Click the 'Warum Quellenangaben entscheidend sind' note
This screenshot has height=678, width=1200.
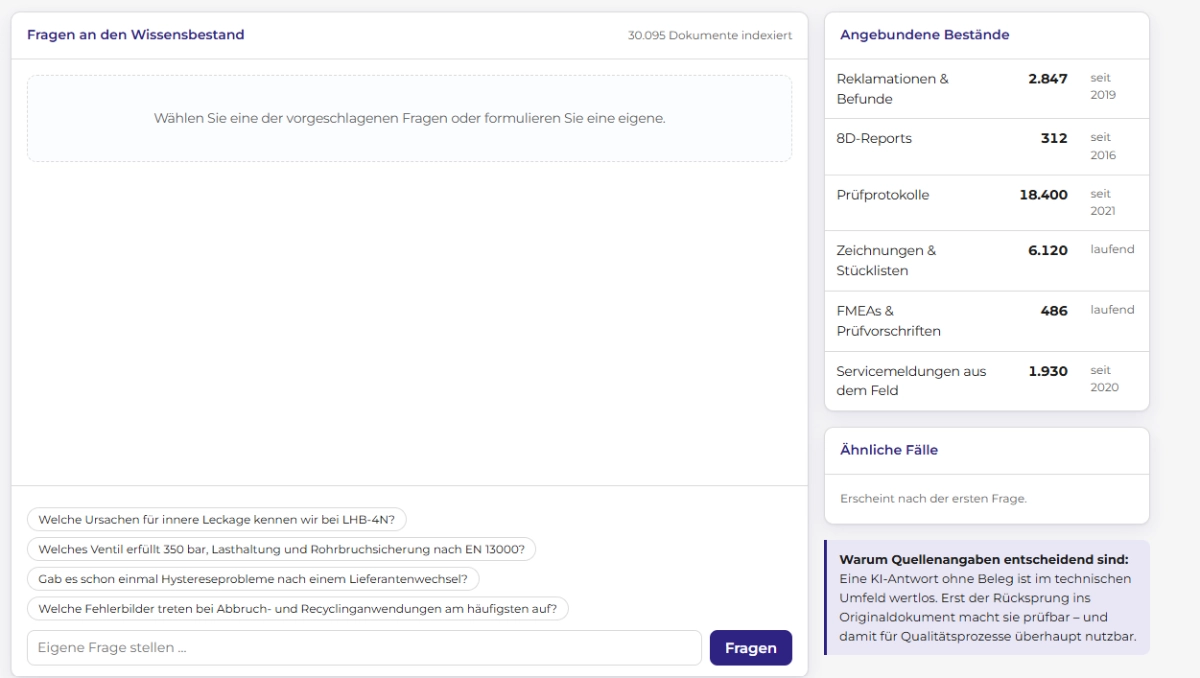(x=987, y=597)
